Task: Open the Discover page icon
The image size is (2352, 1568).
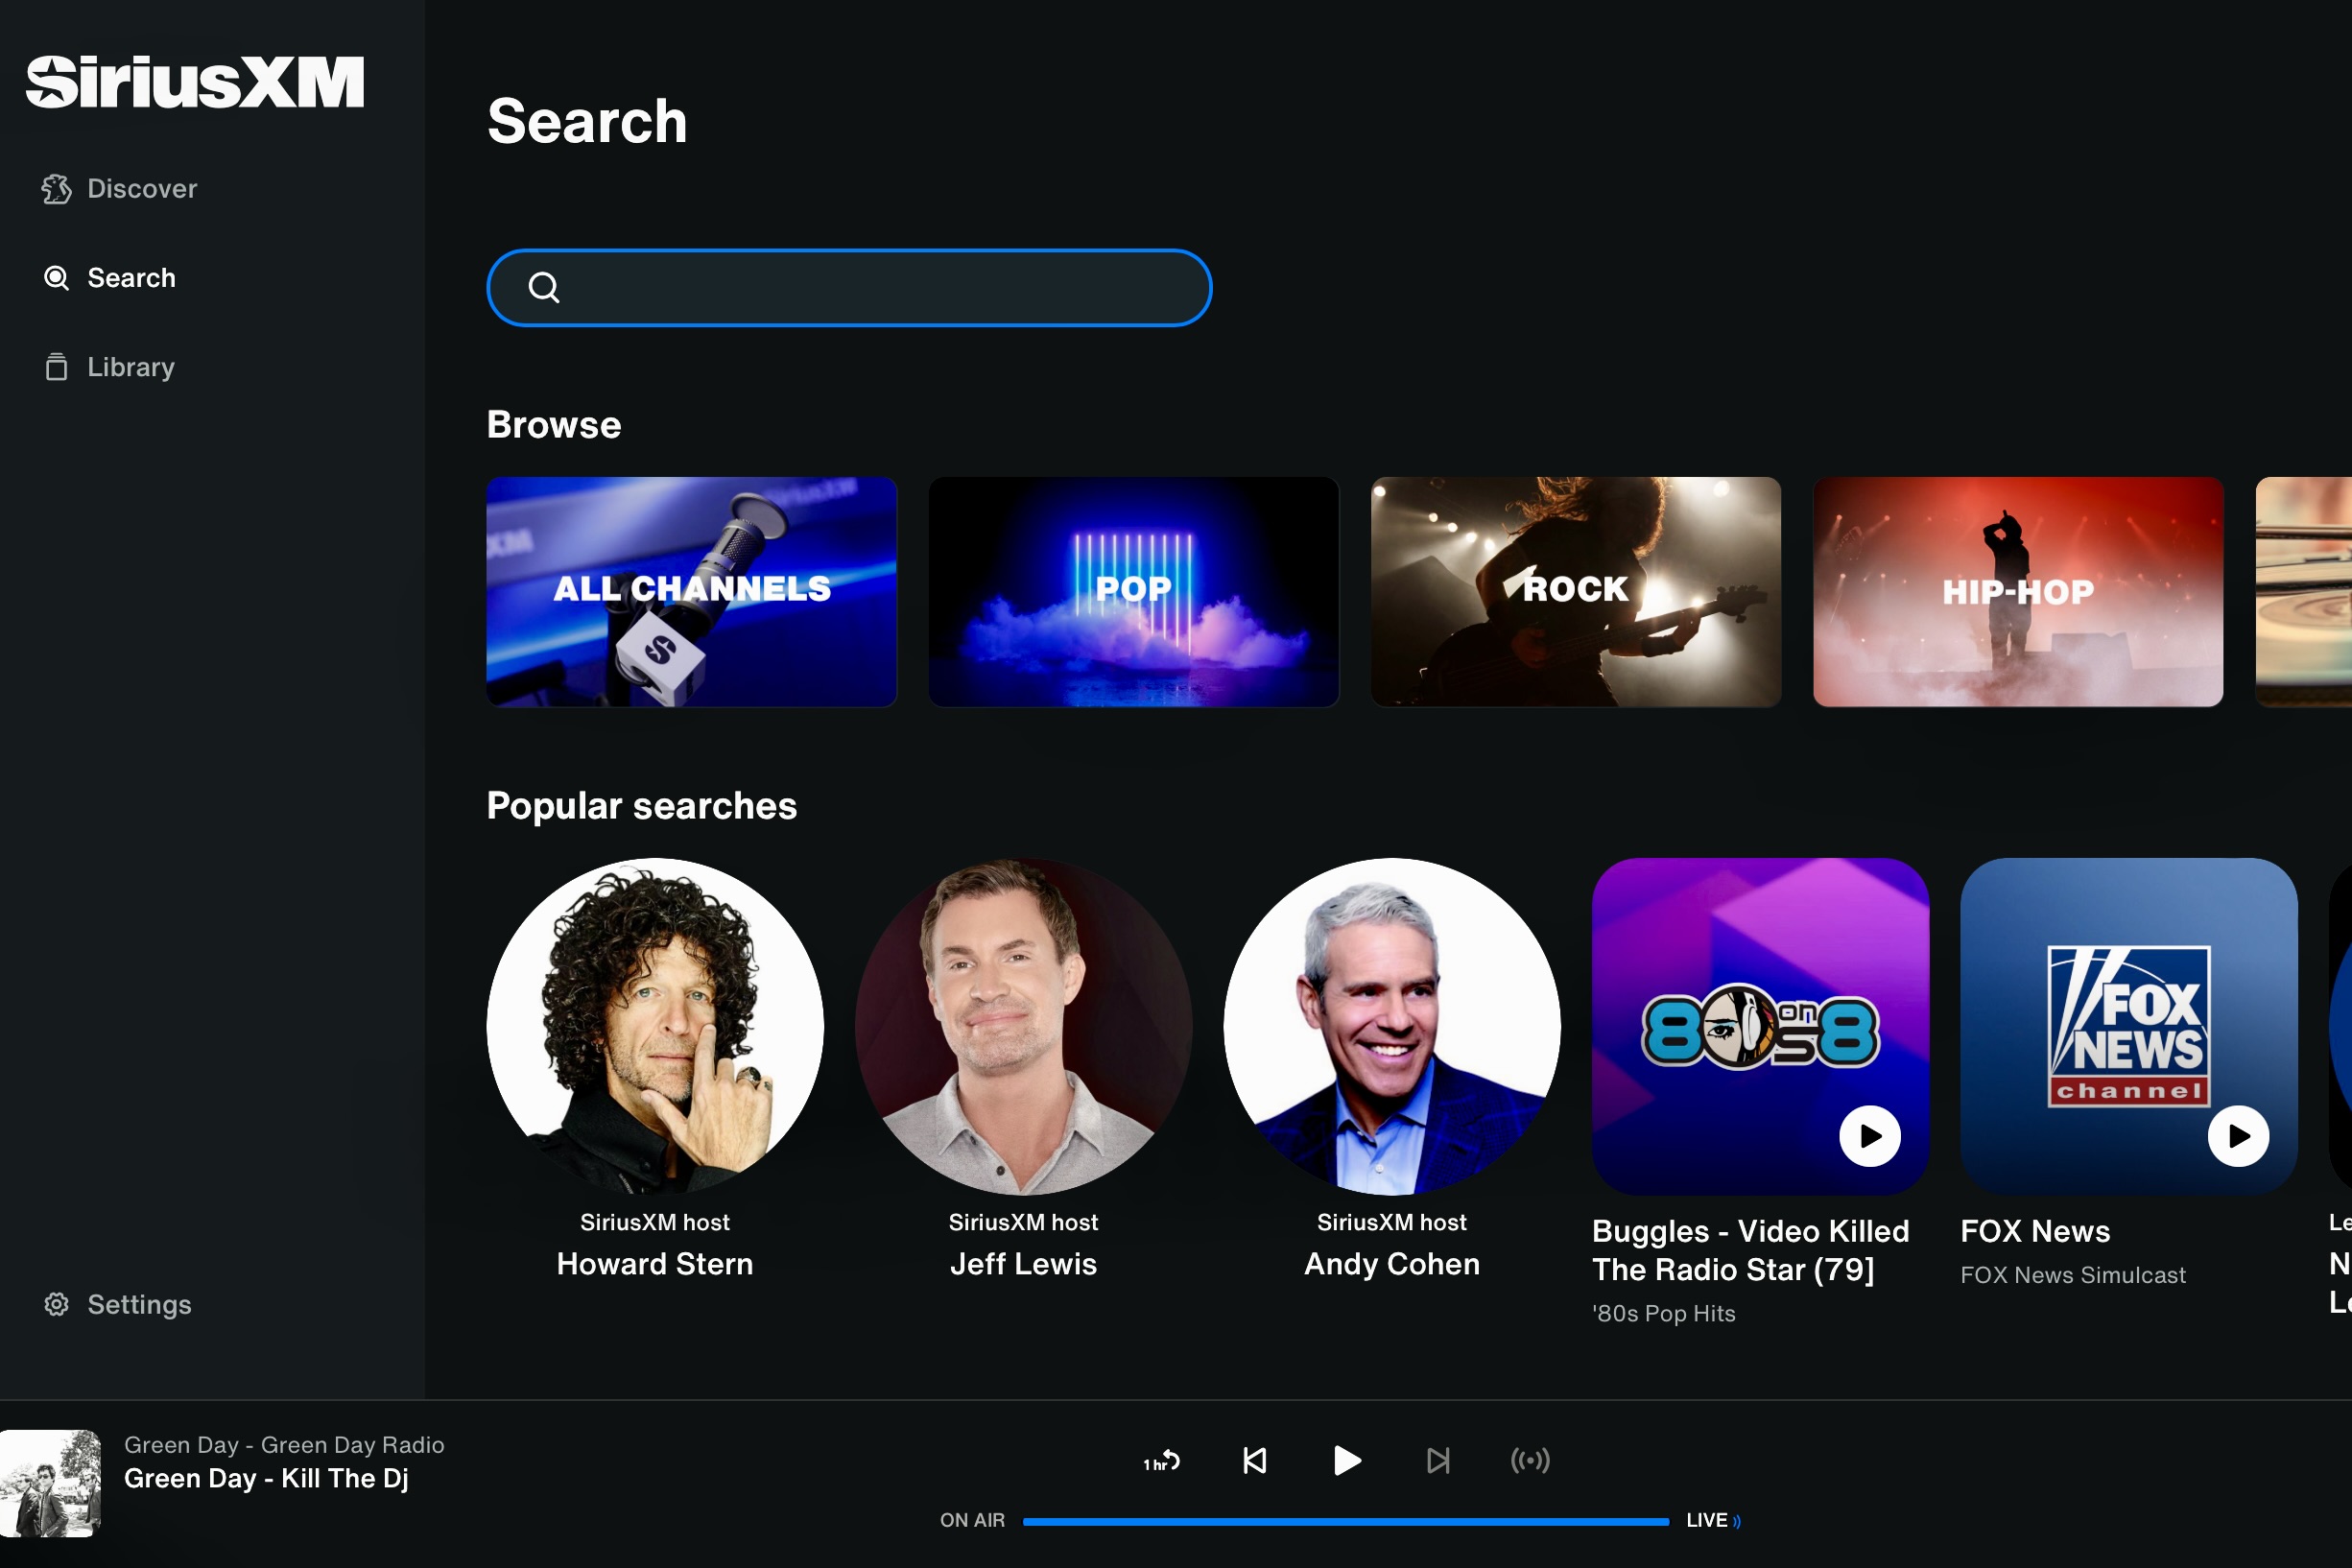Action: pyautogui.click(x=56, y=189)
